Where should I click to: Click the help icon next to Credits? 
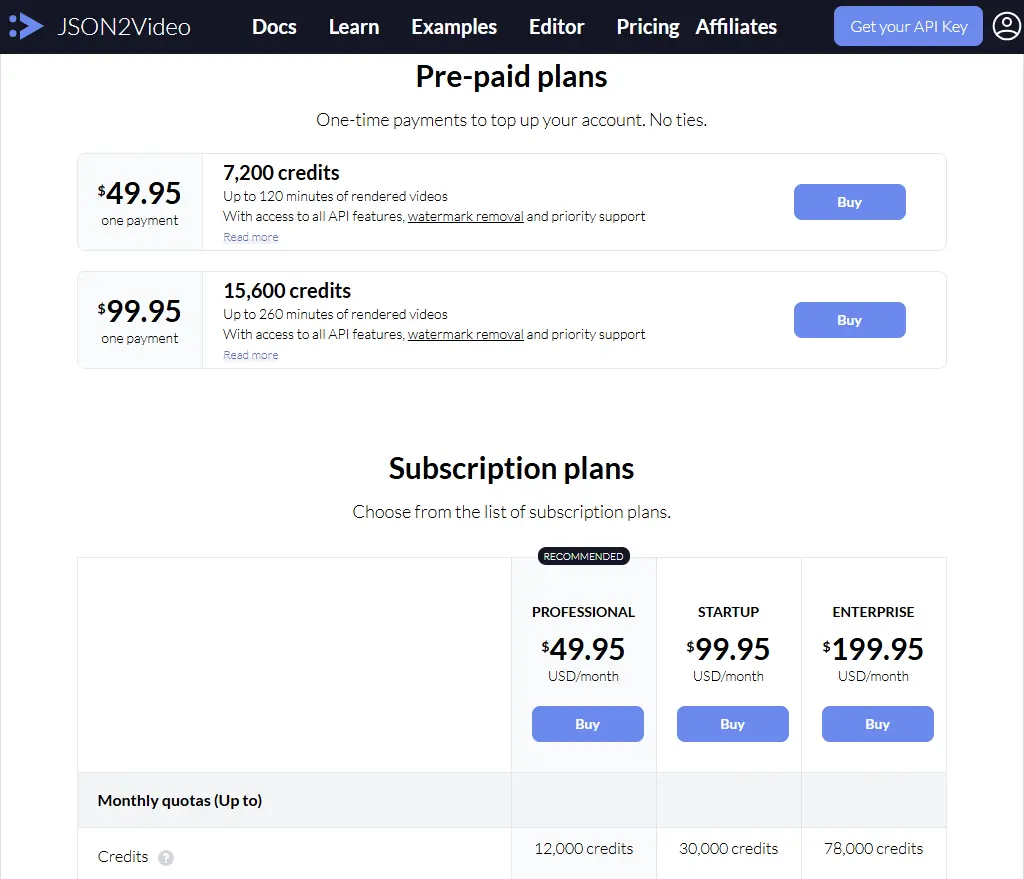point(165,857)
